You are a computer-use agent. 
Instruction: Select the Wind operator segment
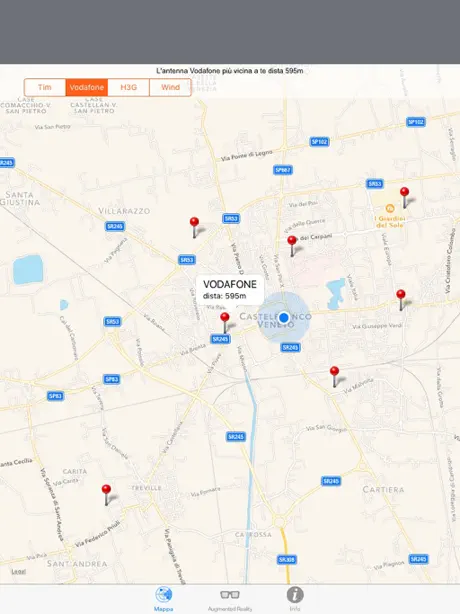(170, 87)
